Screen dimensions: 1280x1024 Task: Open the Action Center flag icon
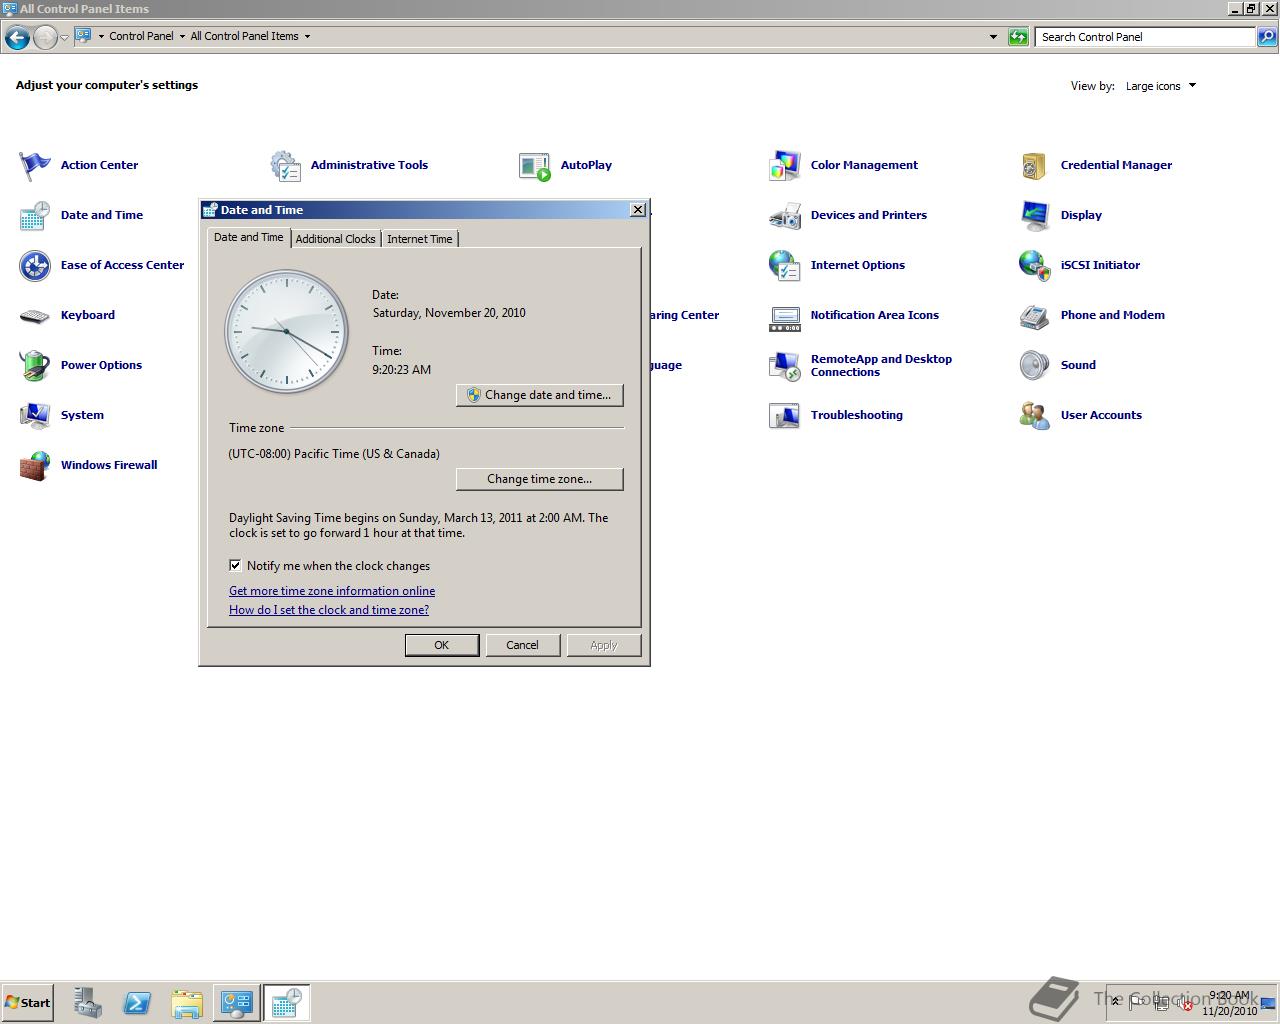[x=35, y=165]
